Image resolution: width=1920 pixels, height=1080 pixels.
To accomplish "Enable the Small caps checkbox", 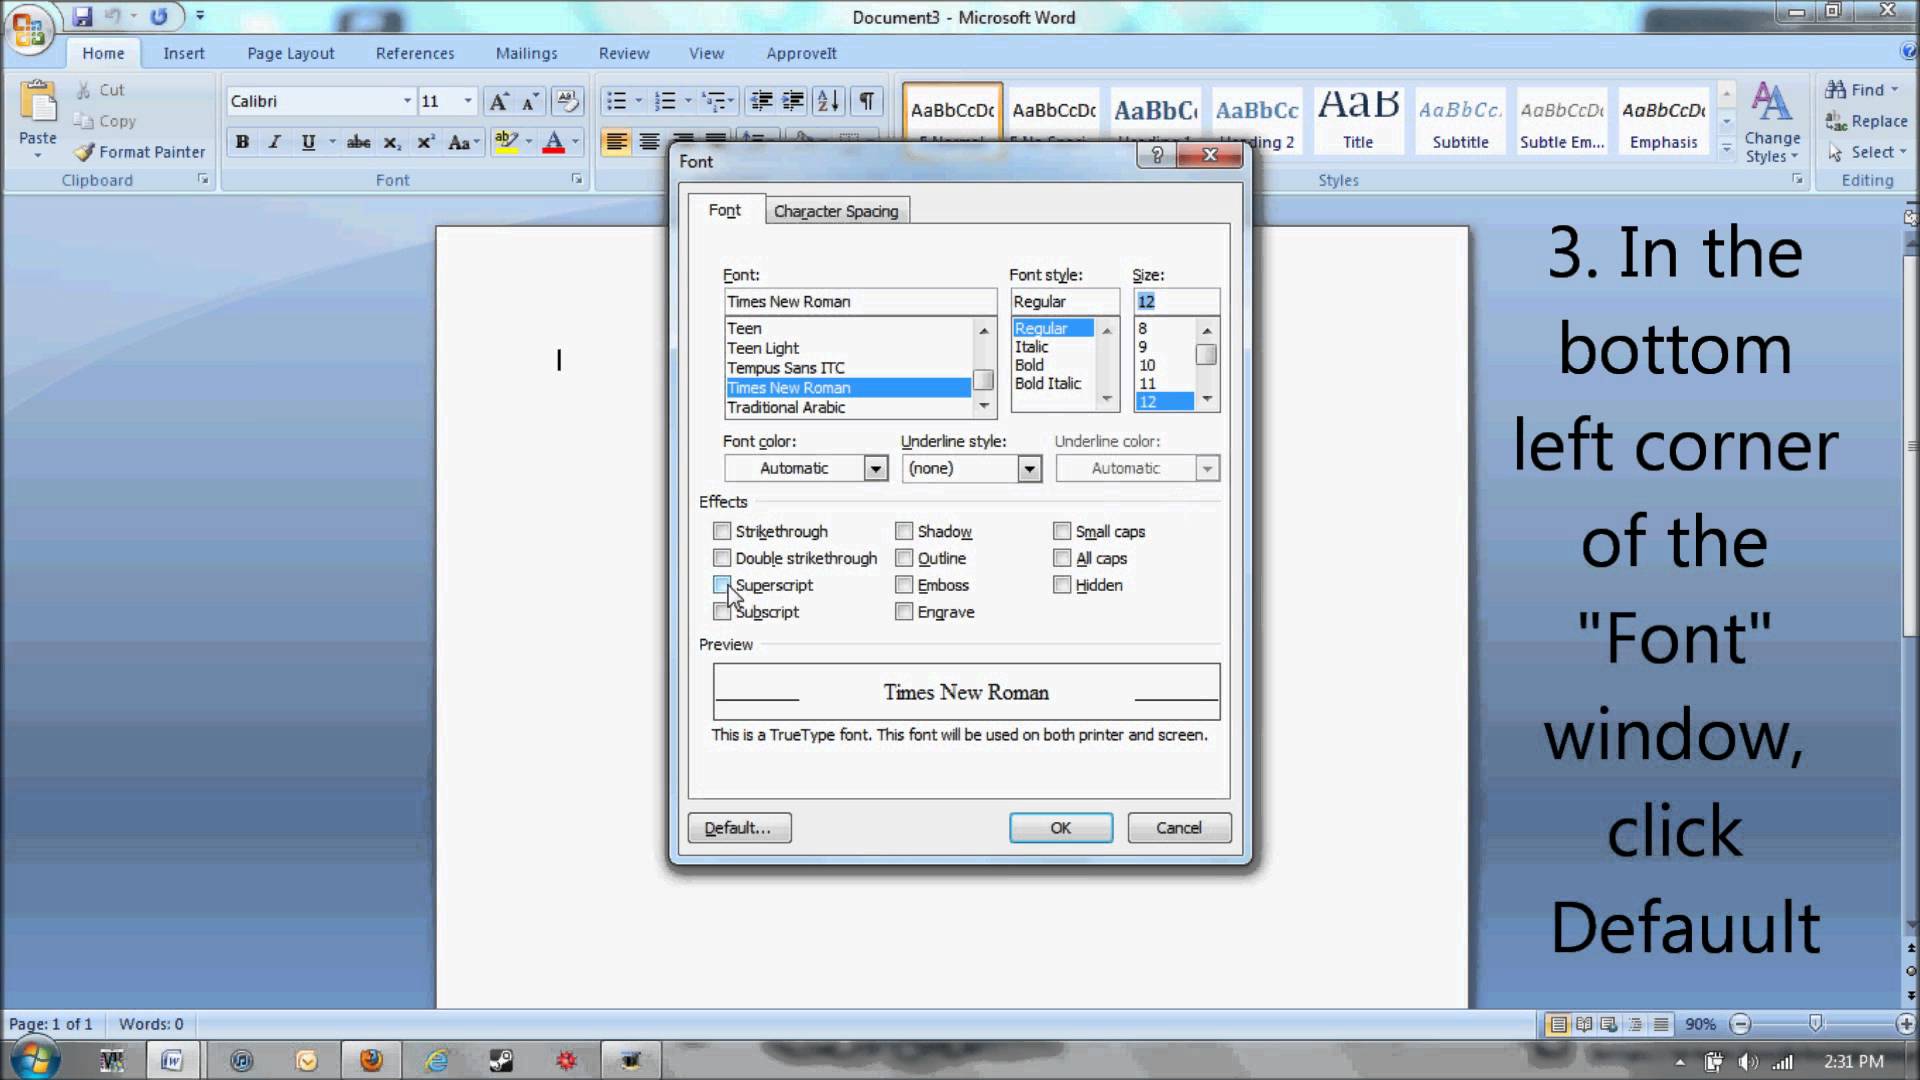I will click(x=1063, y=530).
